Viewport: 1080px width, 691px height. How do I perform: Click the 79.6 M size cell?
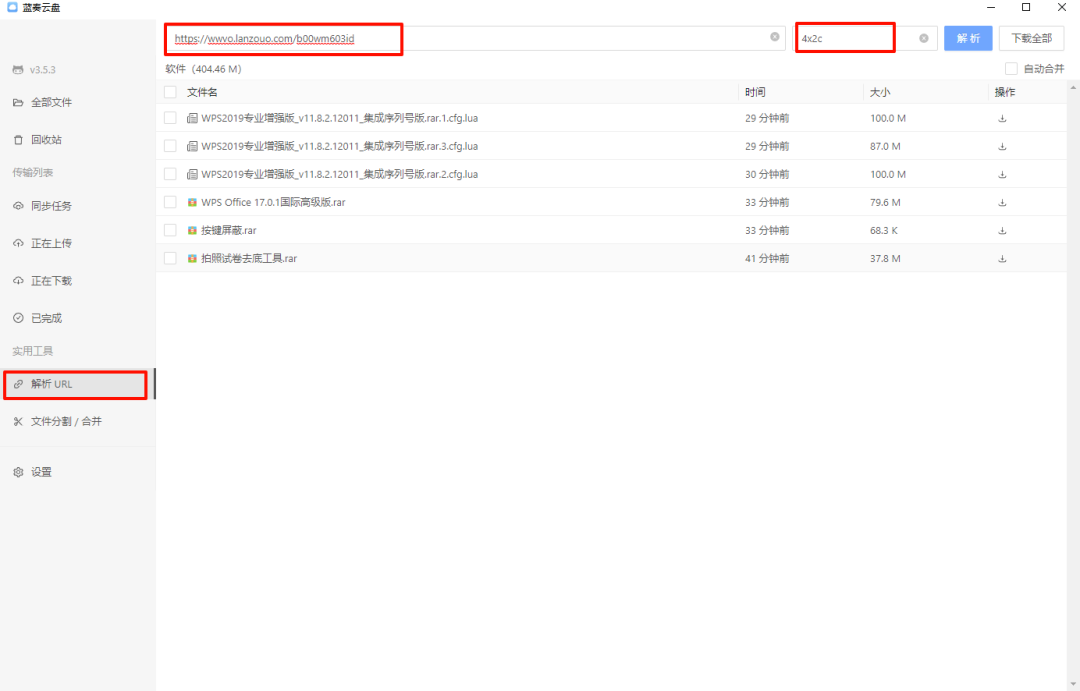click(x=885, y=203)
